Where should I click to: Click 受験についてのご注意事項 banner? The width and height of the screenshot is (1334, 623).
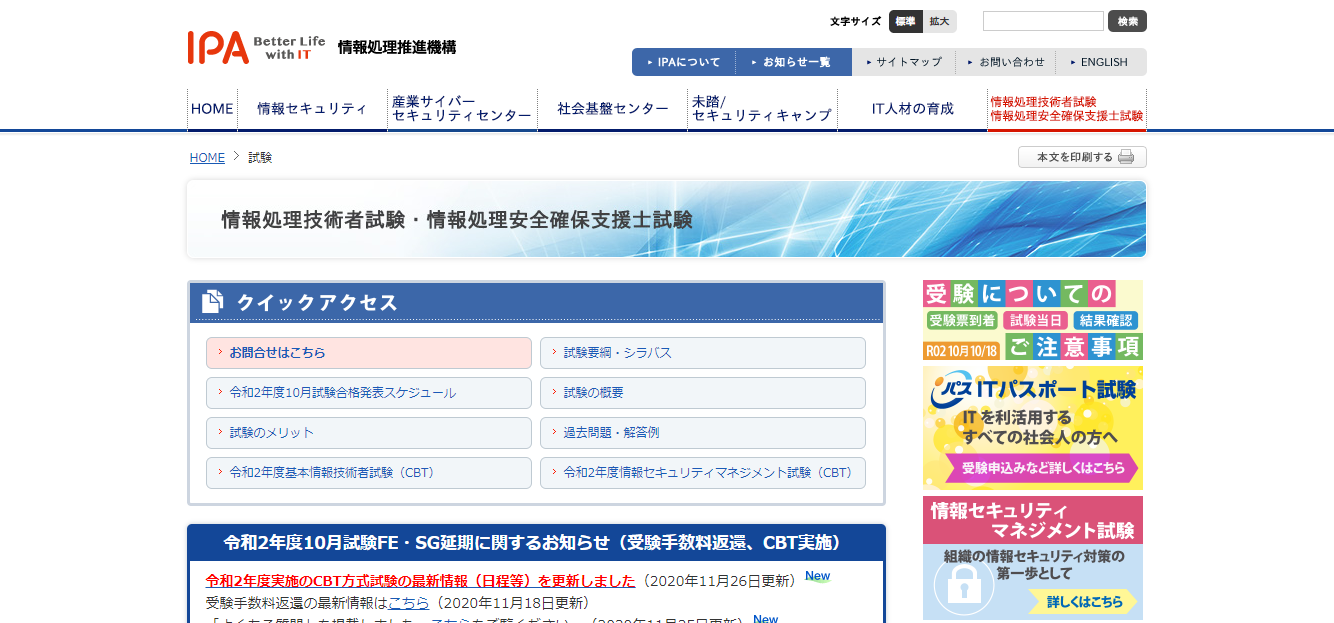(1033, 320)
